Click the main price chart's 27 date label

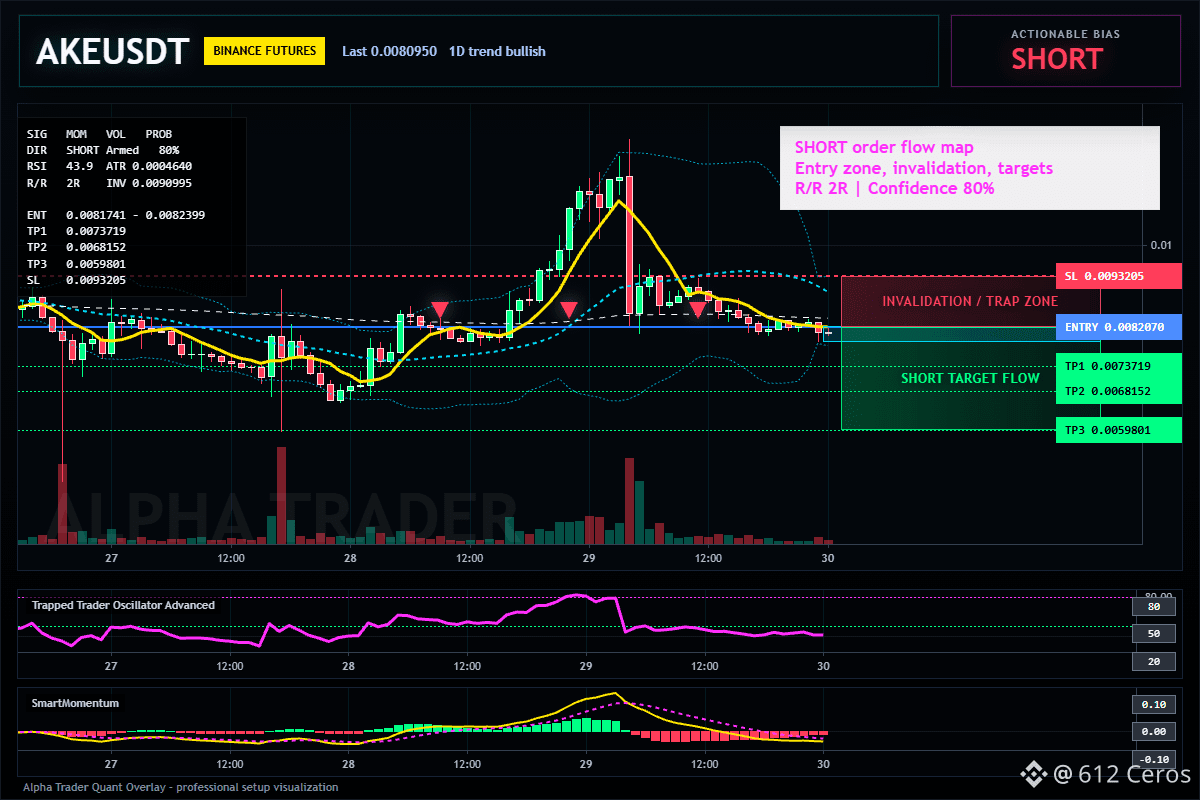[112, 558]
